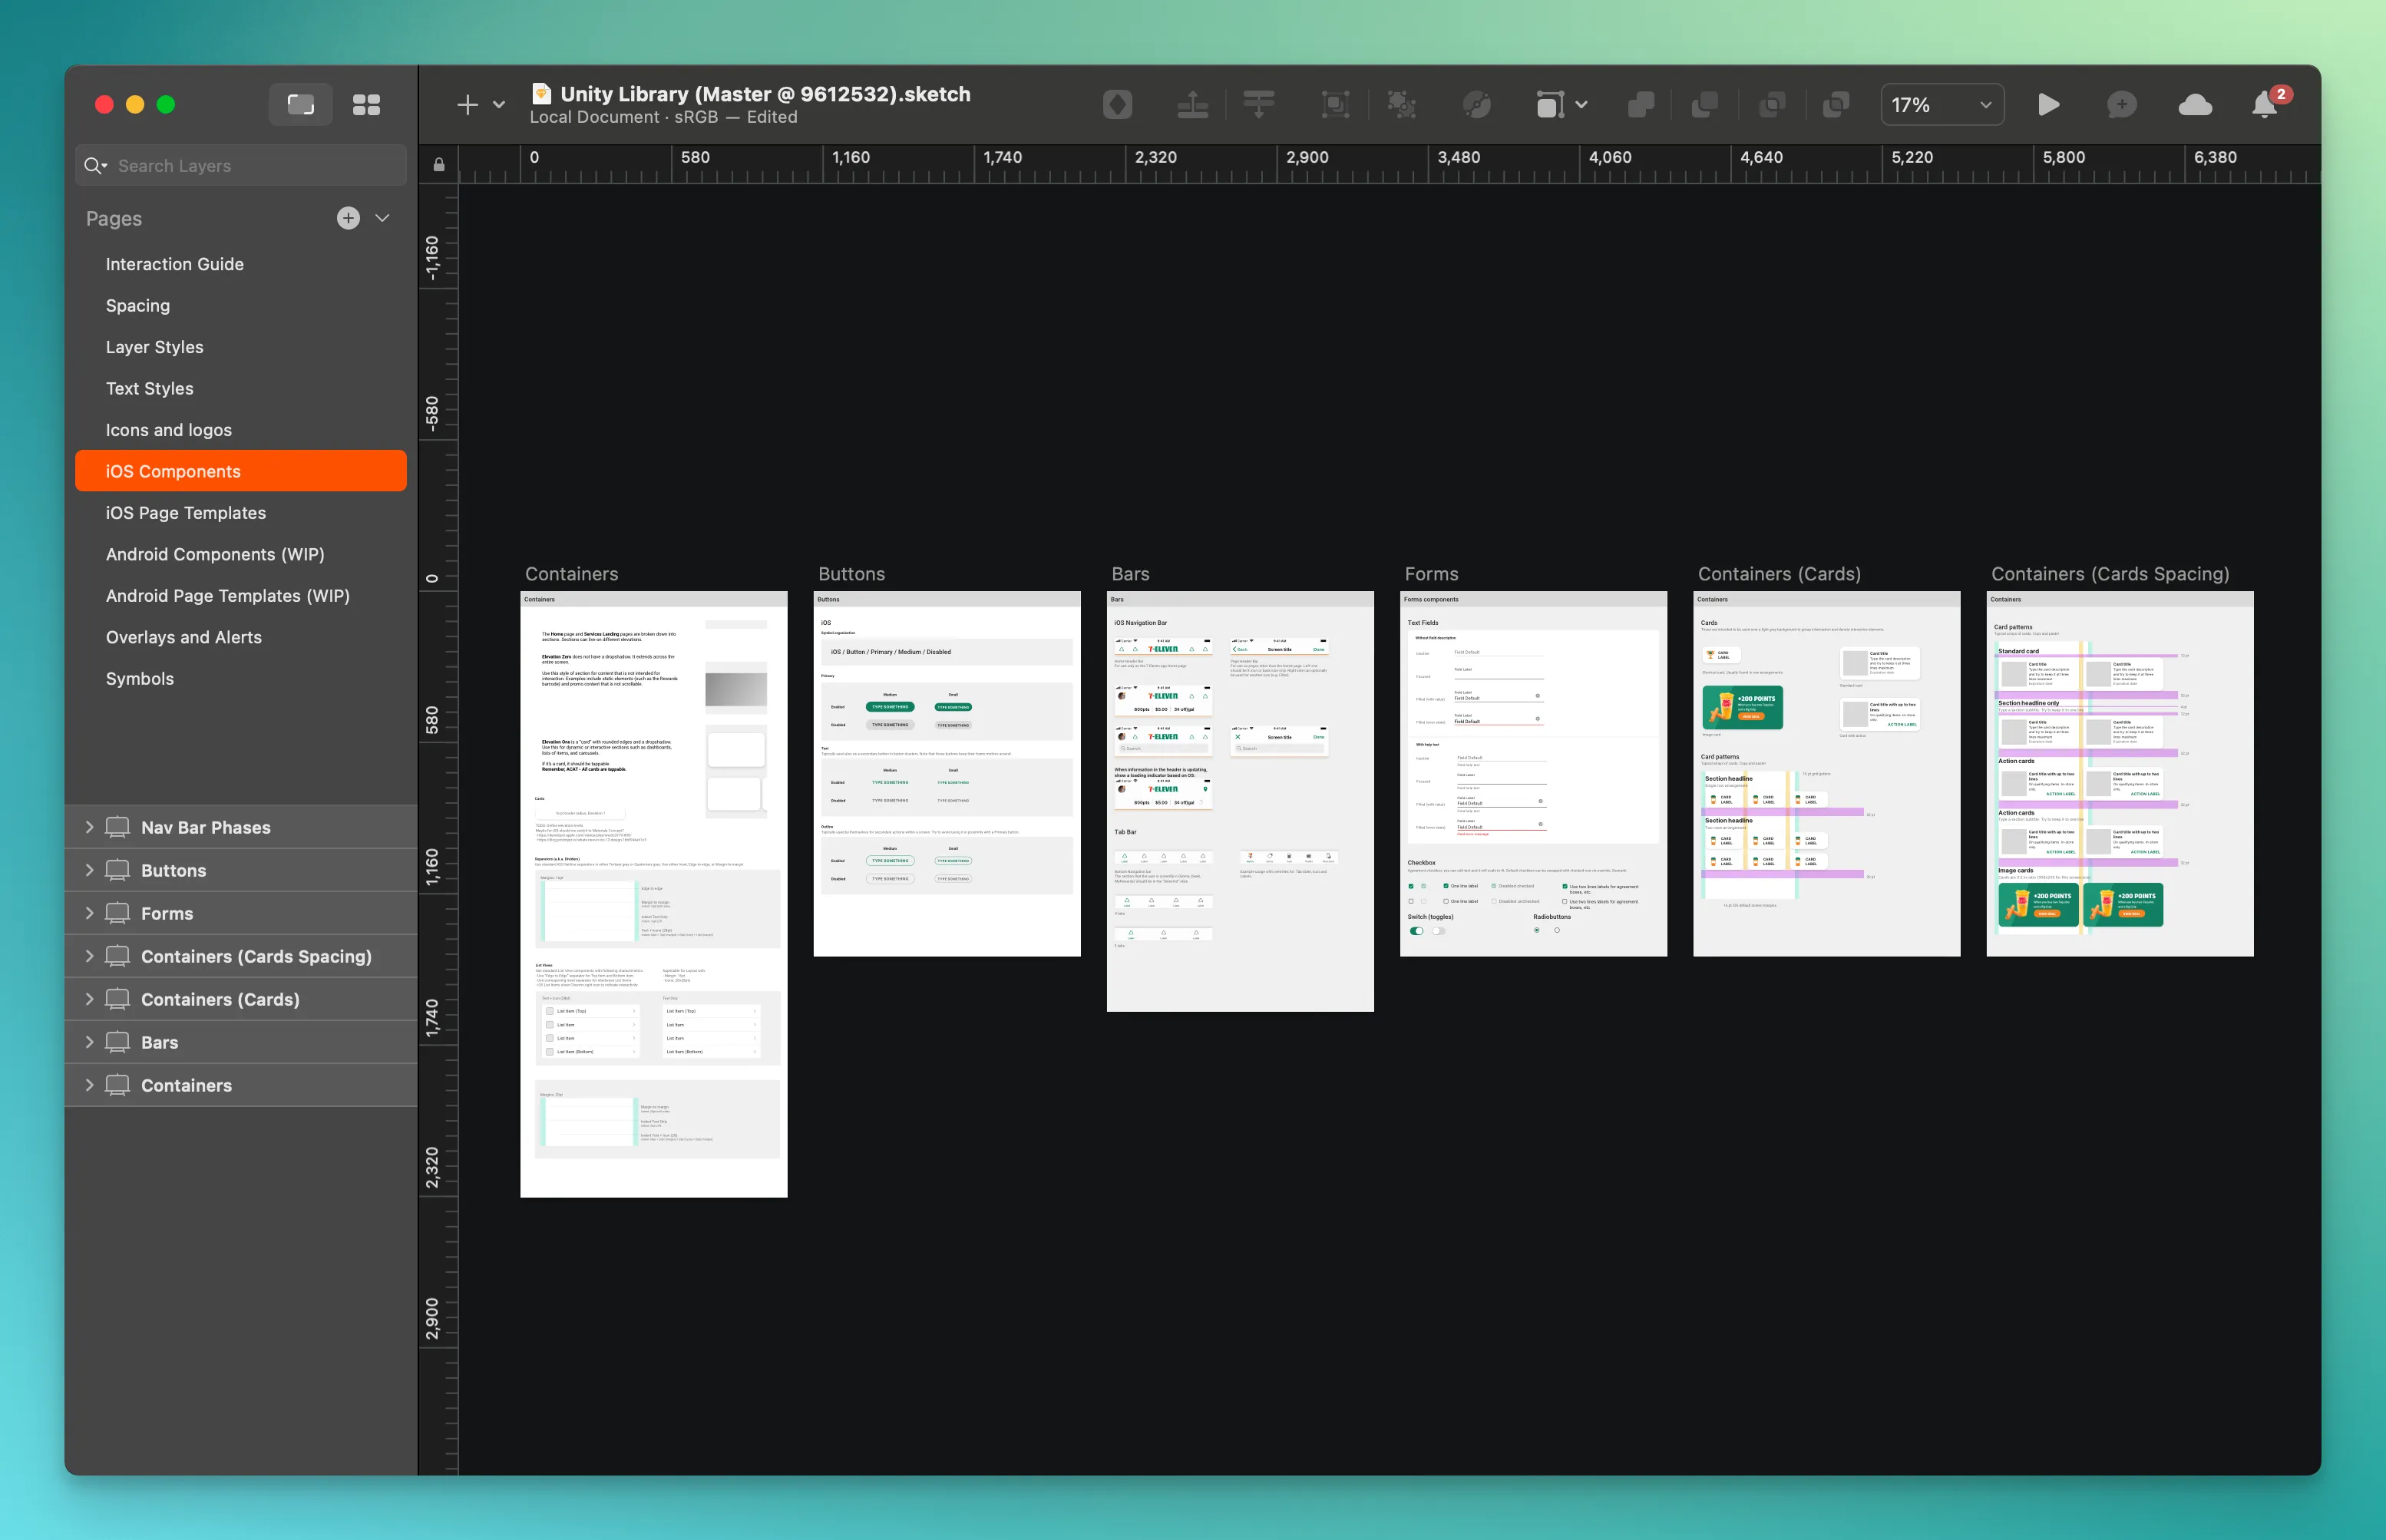This screenshot has width=2386, height=1540.
Task: Expand the Bars layer group
Action: click(89, 1043)
